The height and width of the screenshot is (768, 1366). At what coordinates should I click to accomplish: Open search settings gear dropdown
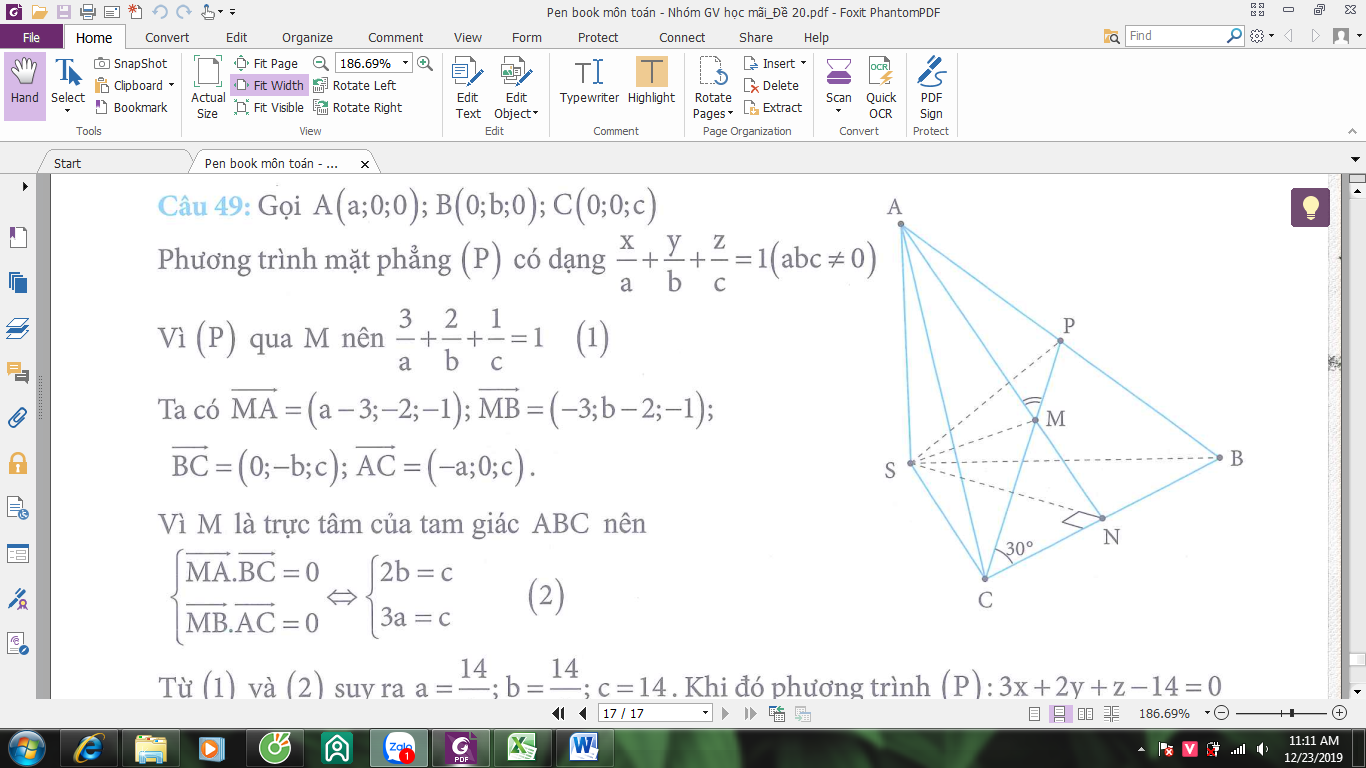point(1261,36)
